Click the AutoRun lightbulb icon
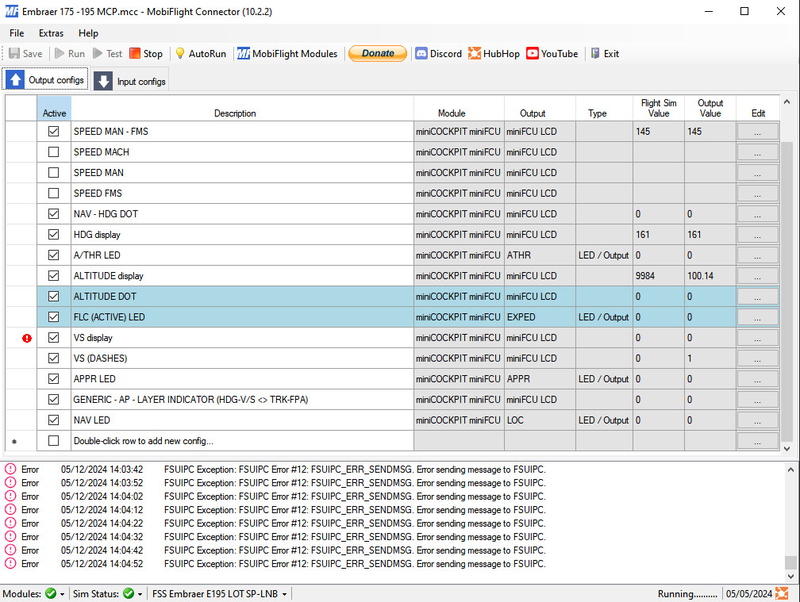 180,54
